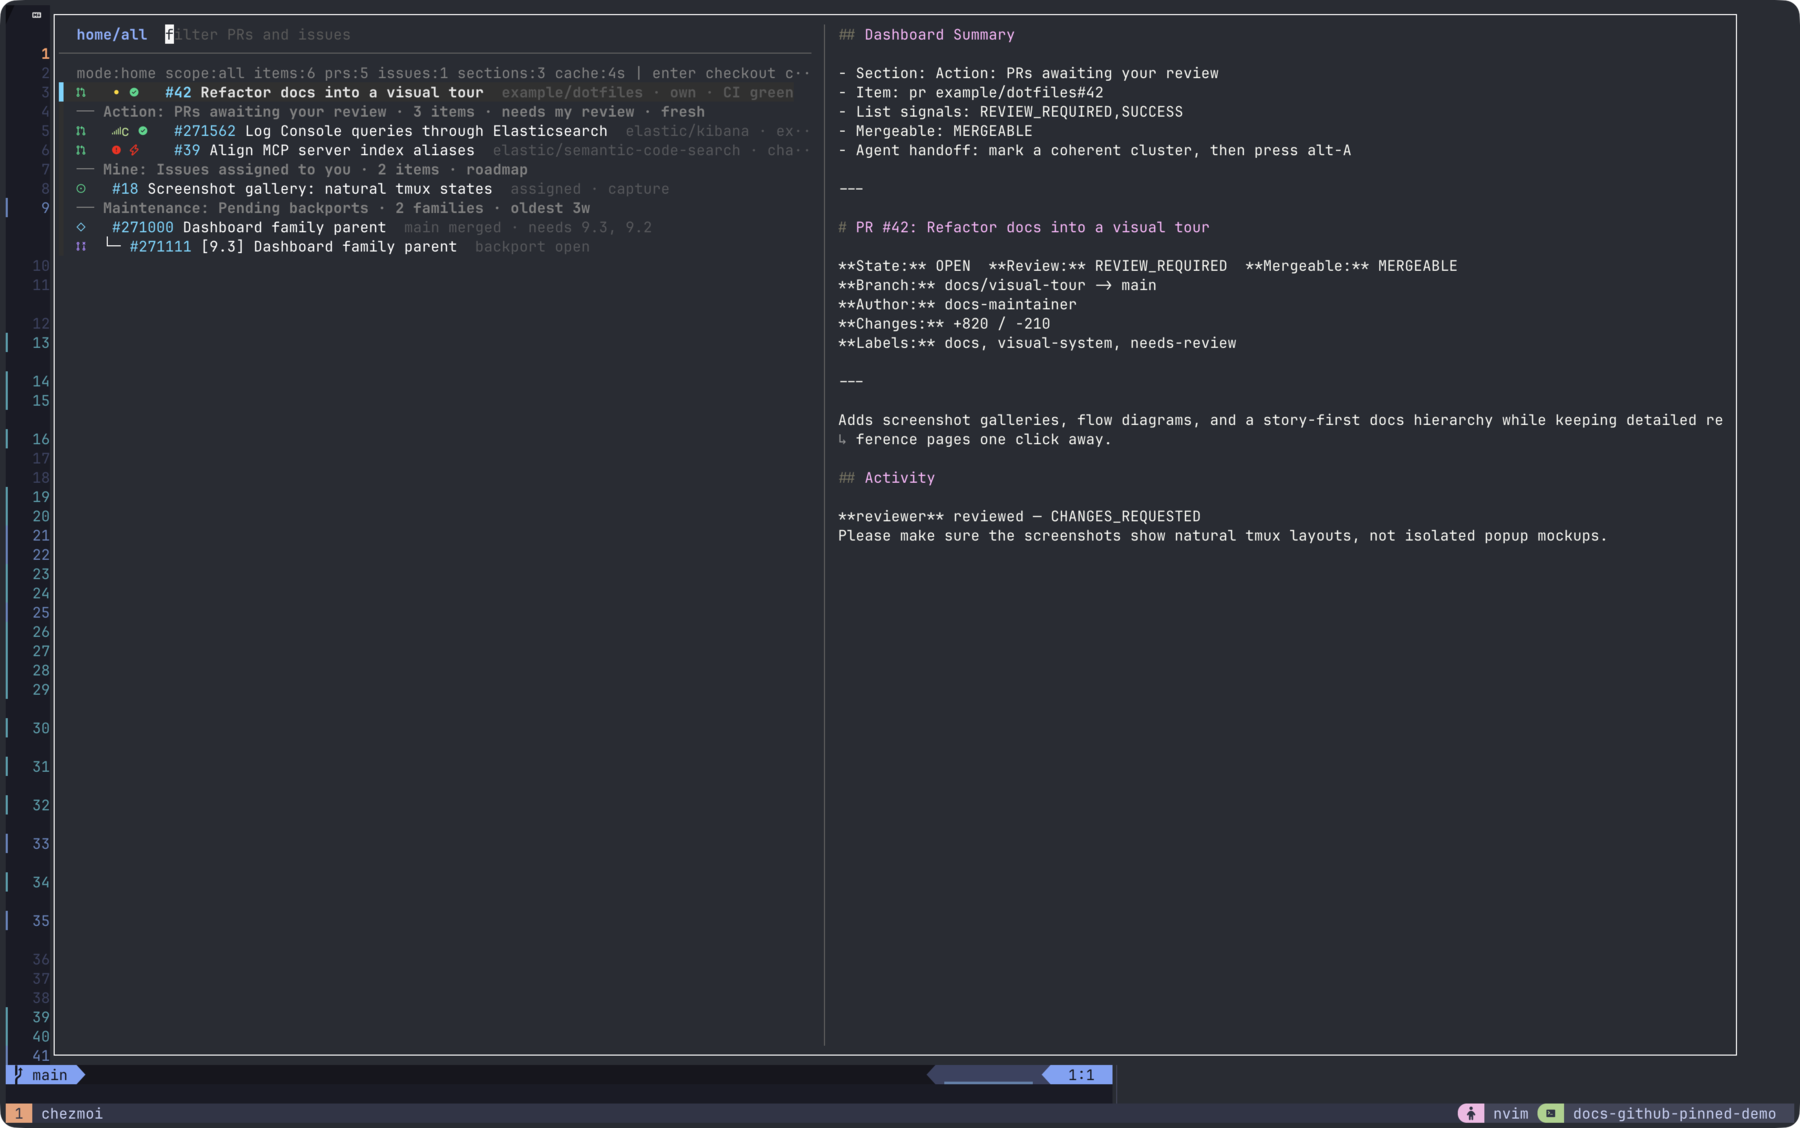
Task: Click the 'Activity' heading in preview pane
Action: coord(899,478)
